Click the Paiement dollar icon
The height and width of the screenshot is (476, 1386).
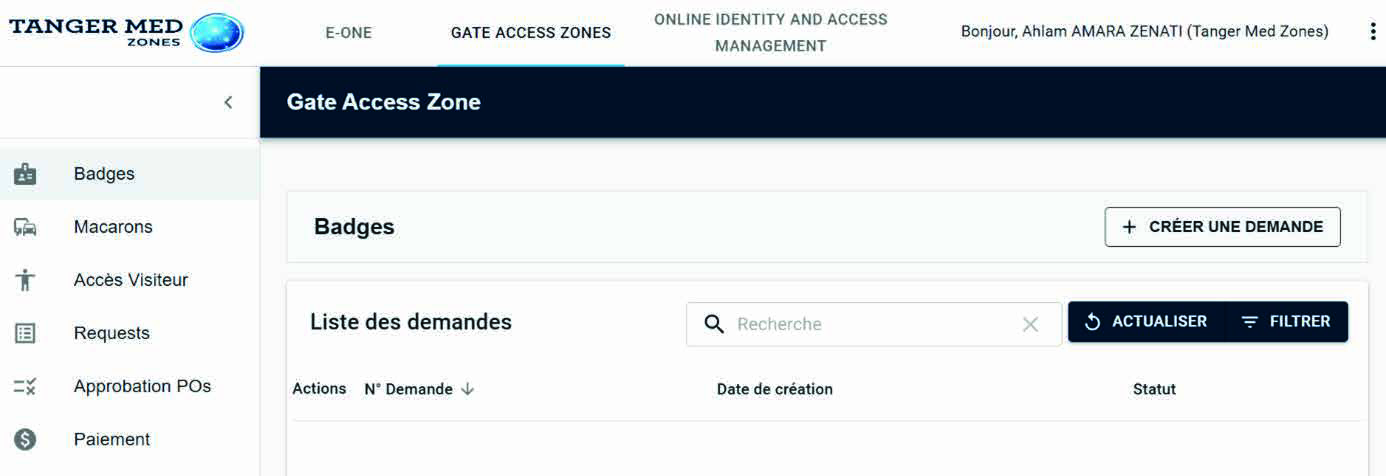click(x=25, y=439)
